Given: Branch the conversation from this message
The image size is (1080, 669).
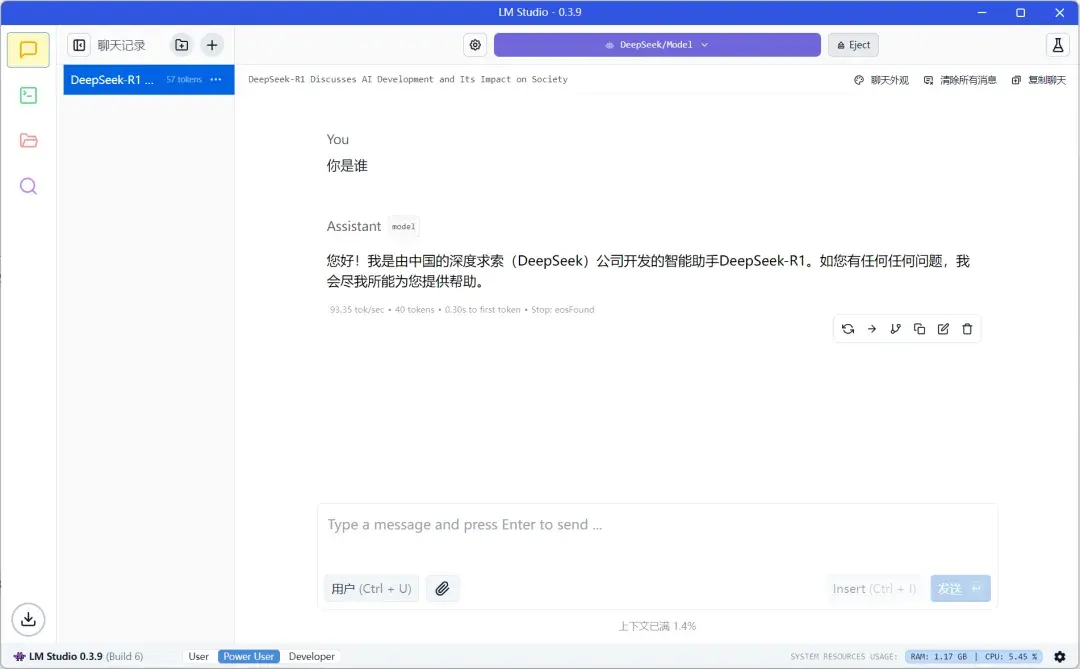Looking at the screenshot, I should click(895, 329).
